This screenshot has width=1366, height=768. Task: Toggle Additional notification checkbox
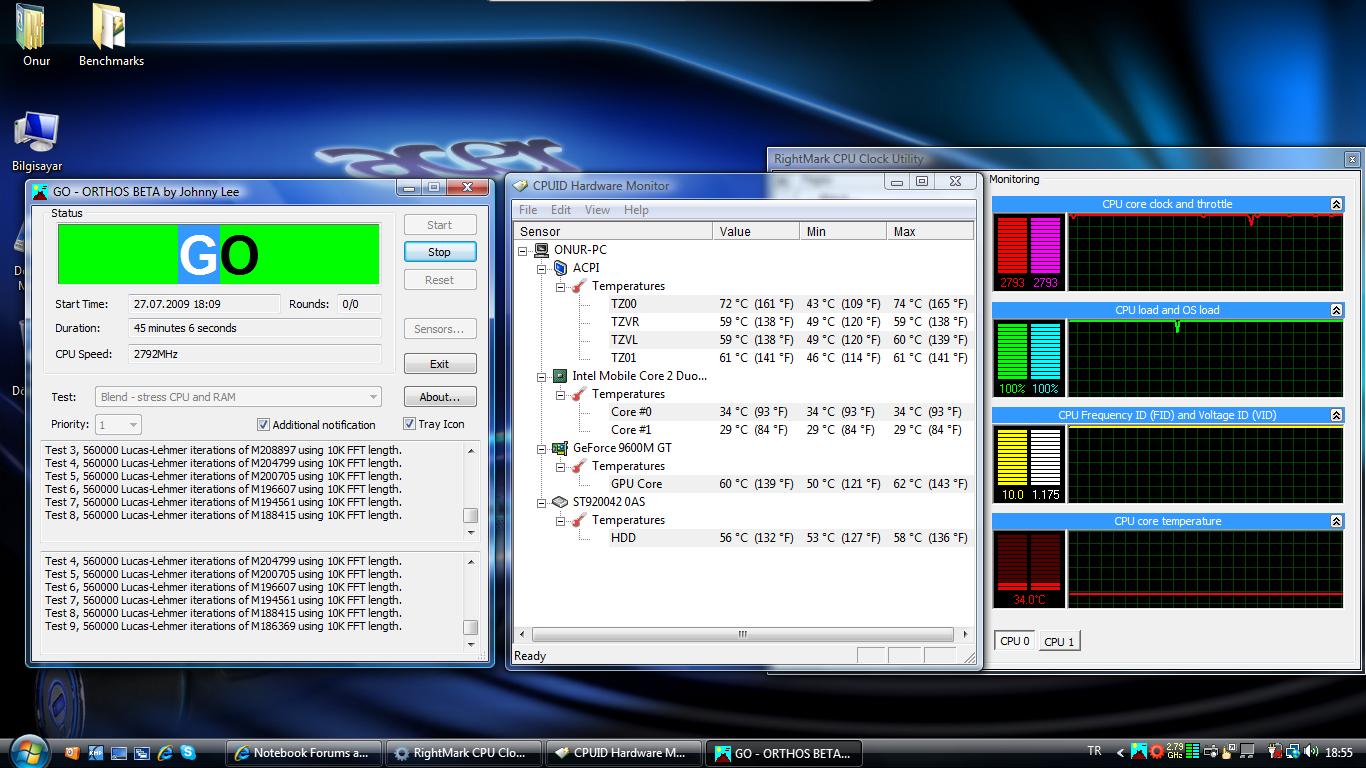tap(263, 424)
